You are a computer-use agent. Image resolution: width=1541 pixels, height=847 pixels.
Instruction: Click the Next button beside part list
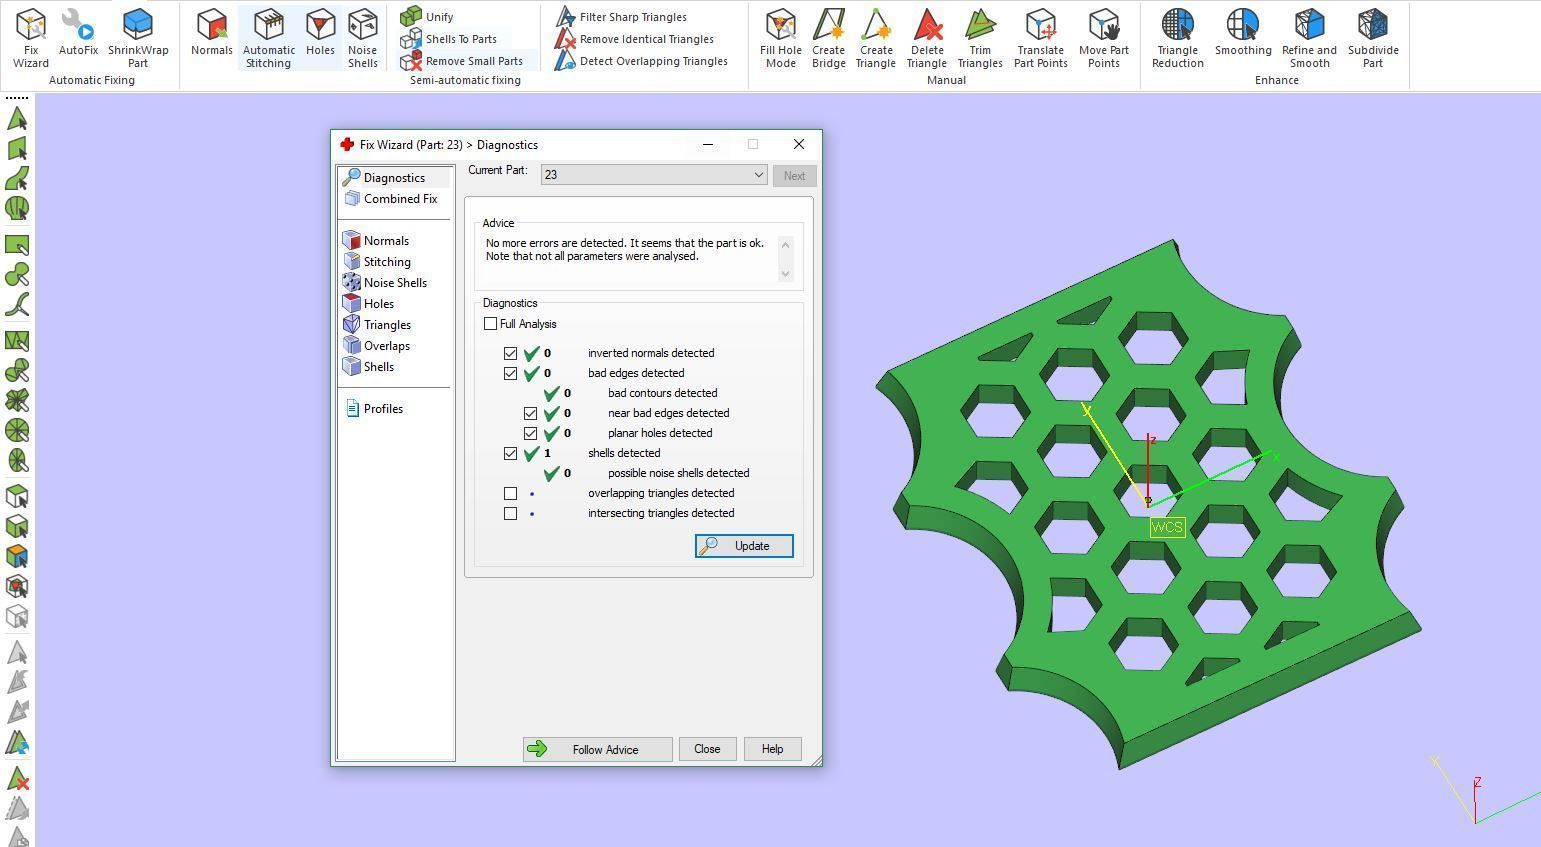point(794,176)
